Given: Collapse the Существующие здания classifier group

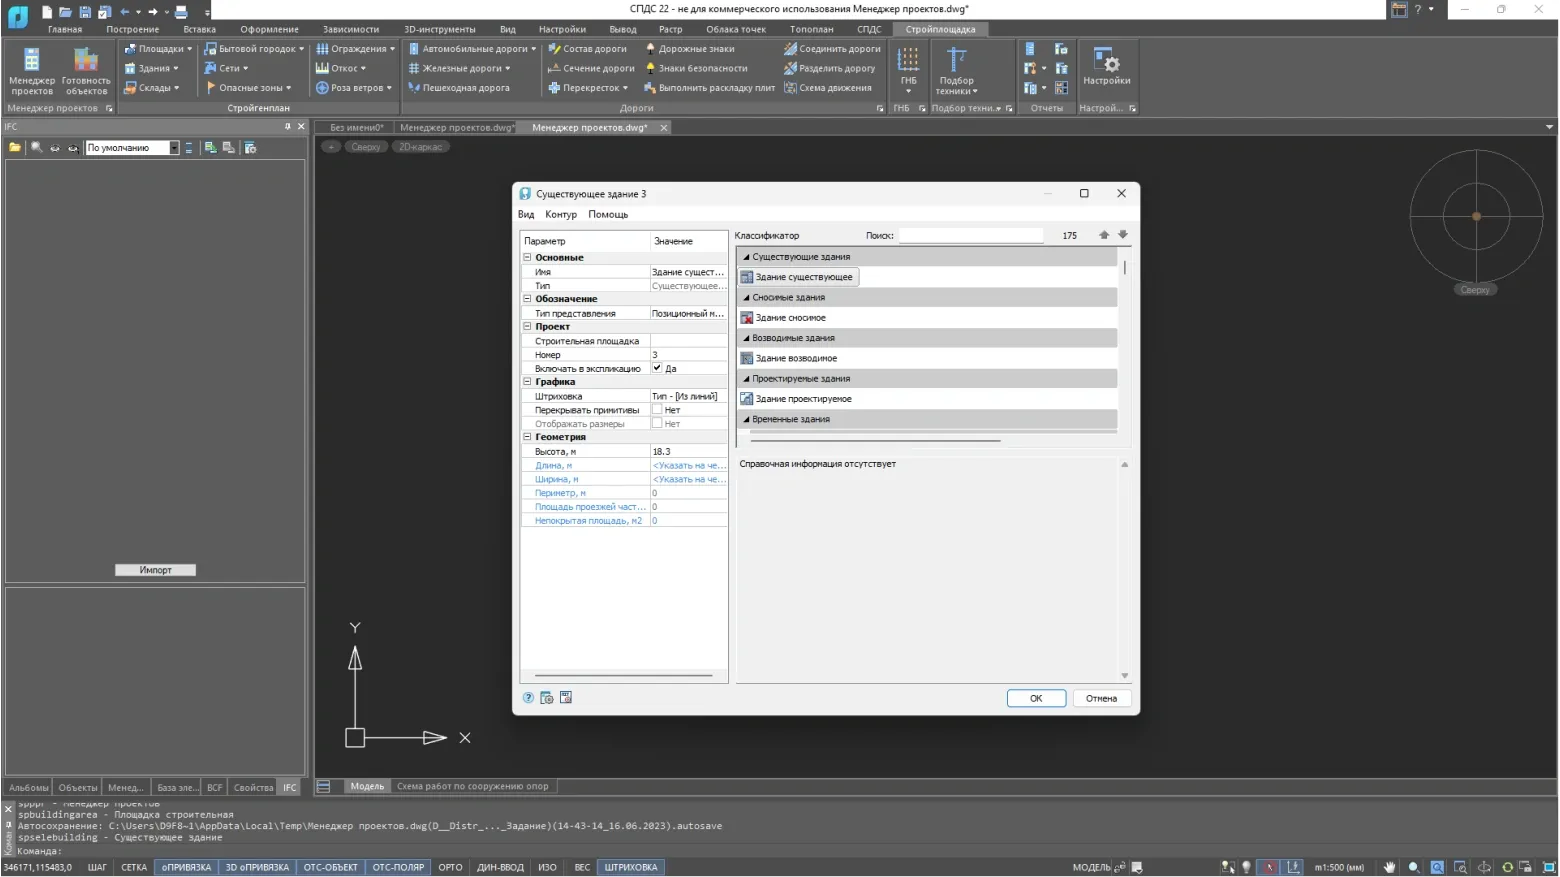Looking at the screenshot, I should (746, 257).
